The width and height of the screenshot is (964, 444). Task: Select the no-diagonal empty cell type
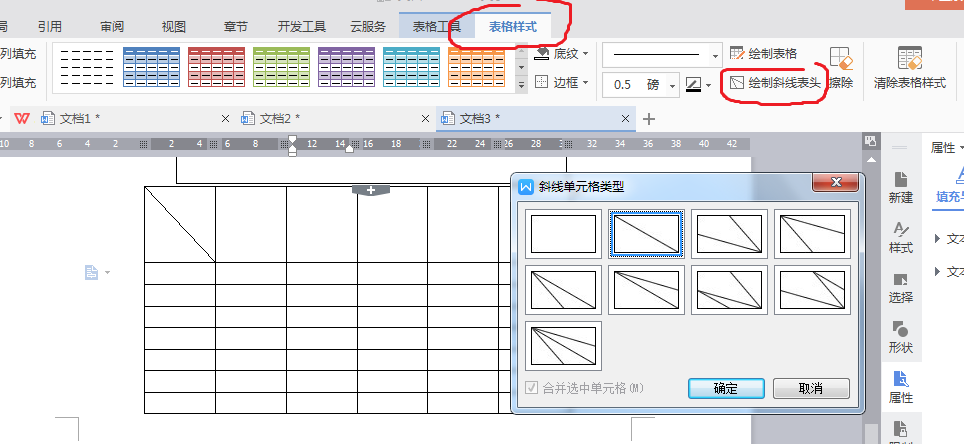[563, 234]
